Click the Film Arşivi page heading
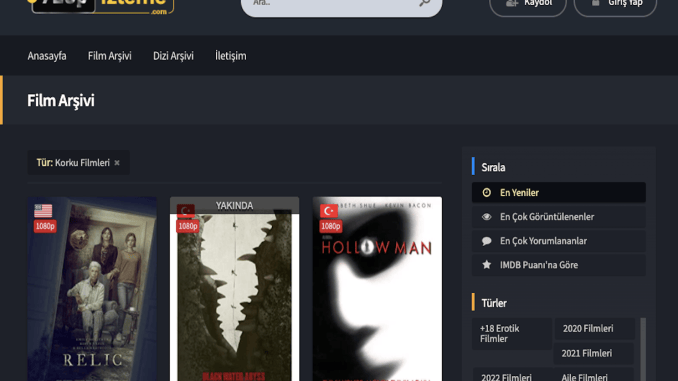The height and width of the screenshot is (381, 678). [x=61, y=100]
